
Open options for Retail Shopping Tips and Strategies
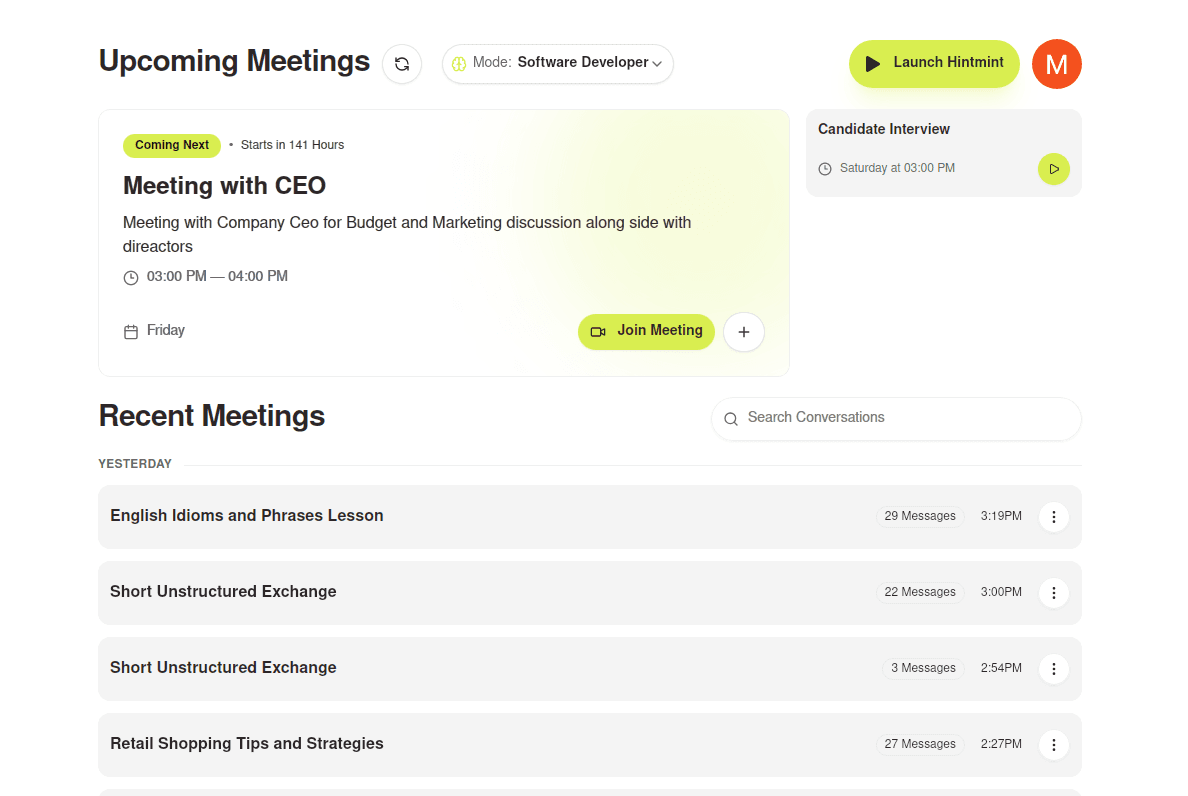[x=1053, y=745]
